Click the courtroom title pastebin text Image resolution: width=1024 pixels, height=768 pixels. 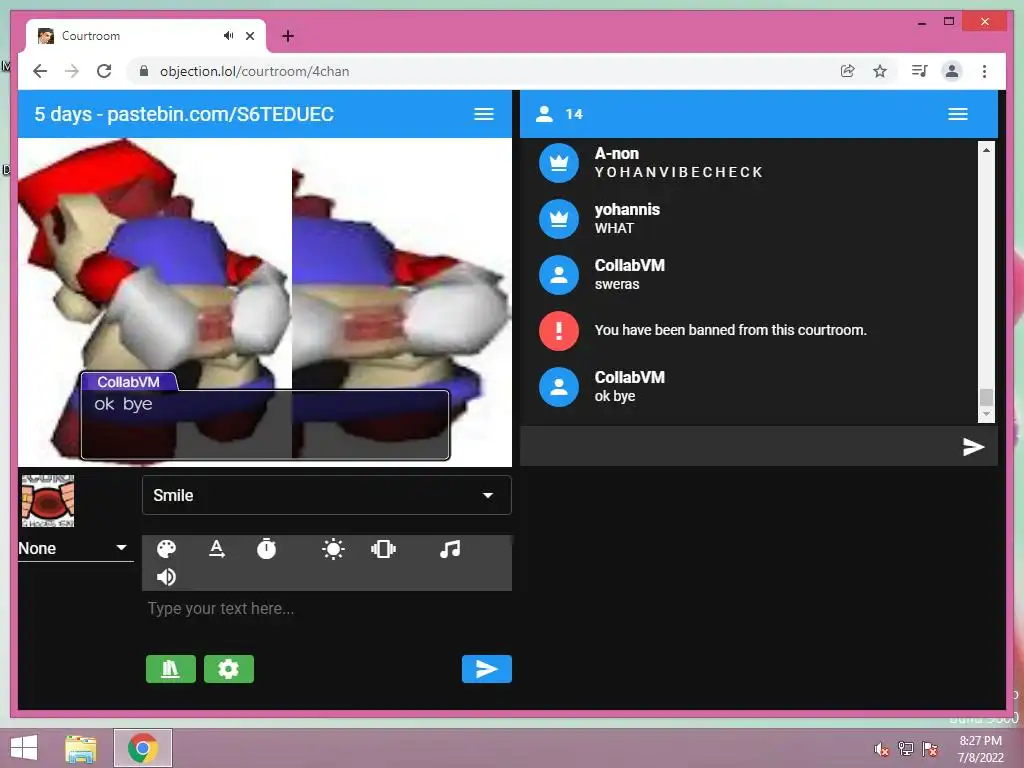(x=184, y=114)
